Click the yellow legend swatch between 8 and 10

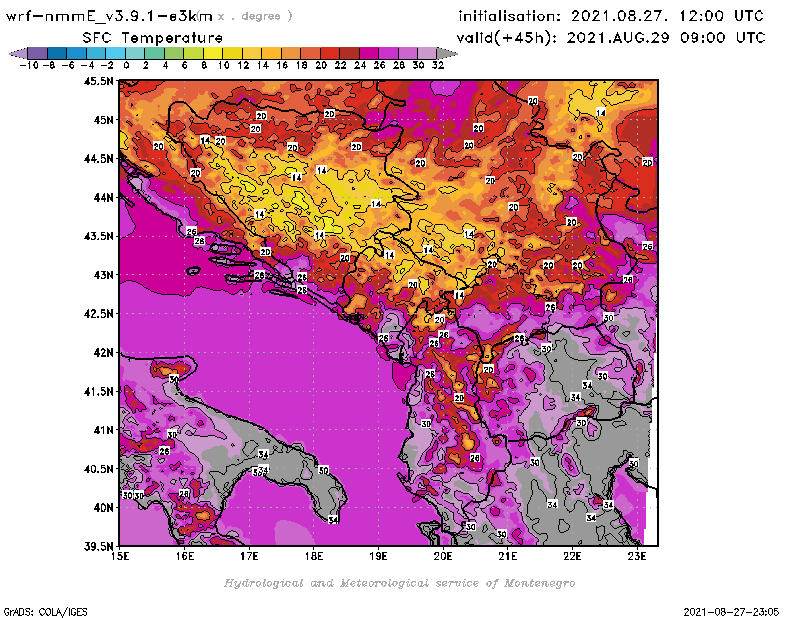(213, 53)
